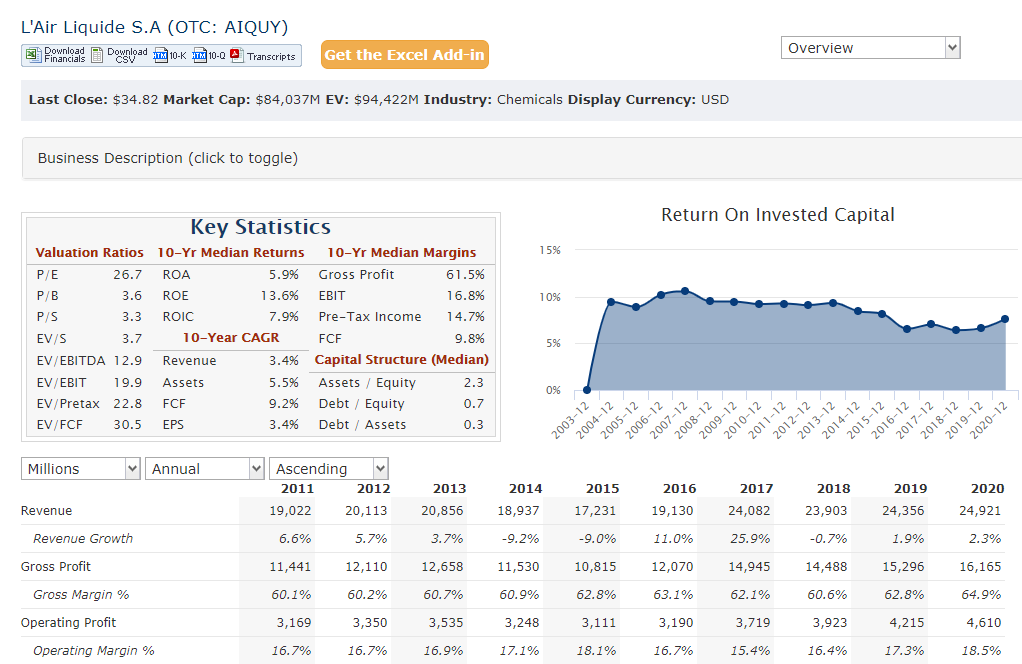The width and height of the screenshot is (1022, 664).
Task: Open the 10-K filing link
Action: (178, 56)
